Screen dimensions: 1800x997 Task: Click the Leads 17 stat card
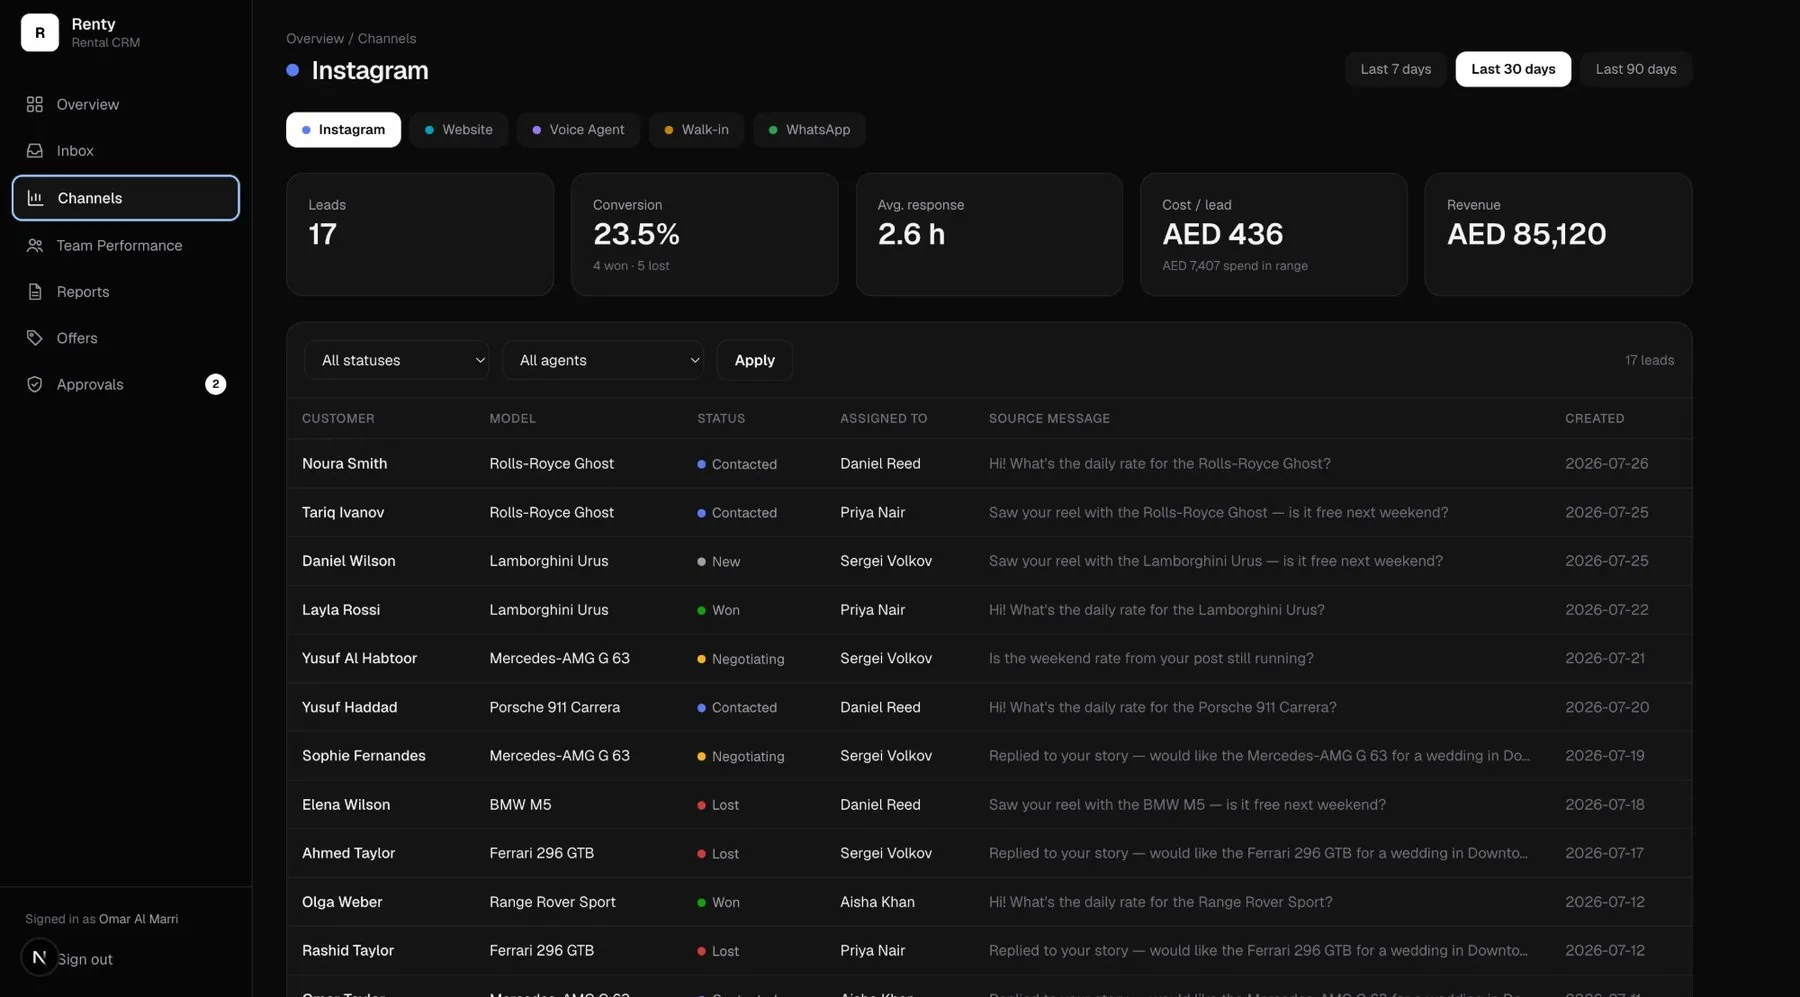point(420,234)
